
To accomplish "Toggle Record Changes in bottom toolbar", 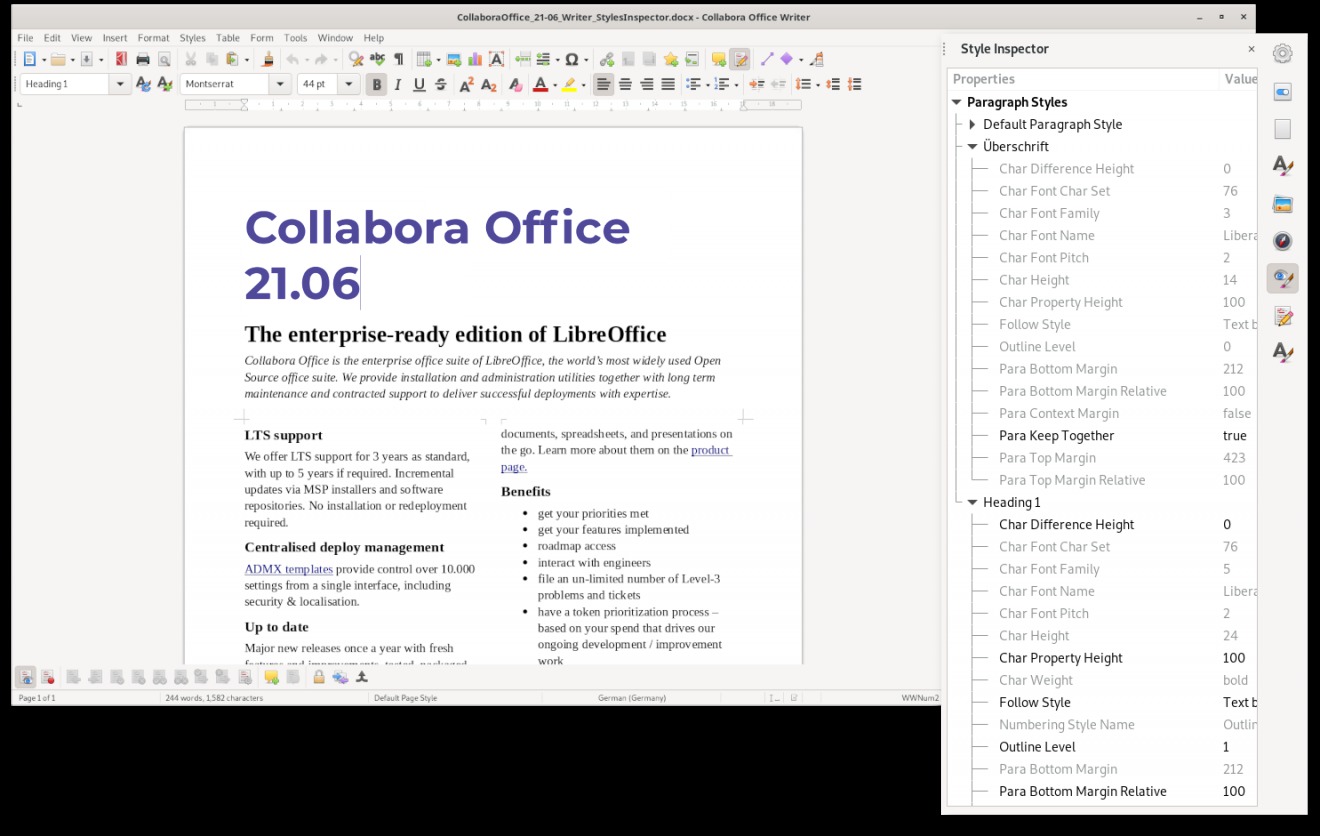I will [x=48, y=677].
